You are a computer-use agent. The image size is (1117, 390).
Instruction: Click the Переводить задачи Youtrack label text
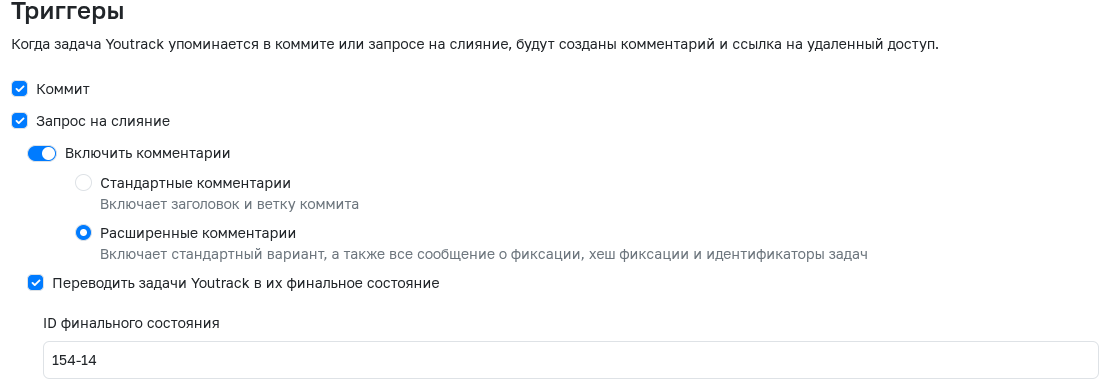(246, 283)
